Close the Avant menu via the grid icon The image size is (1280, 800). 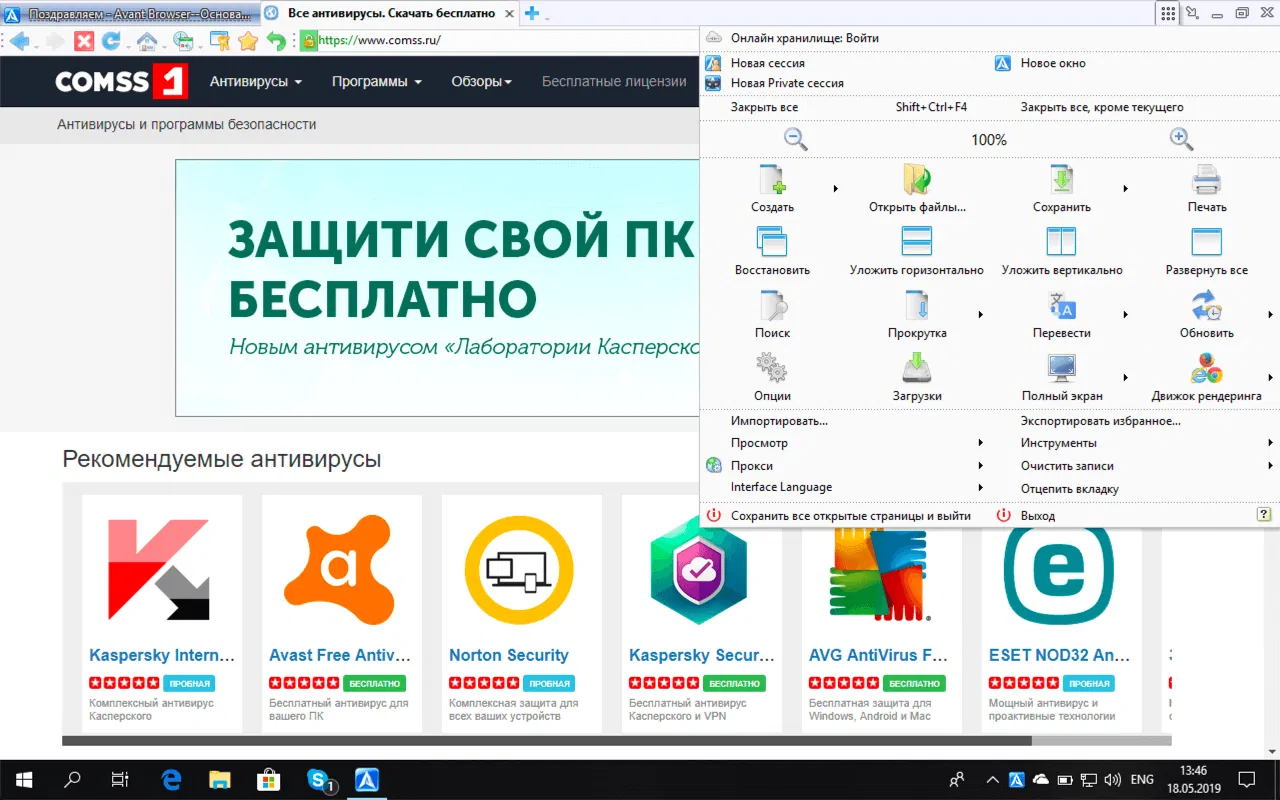(1167, 13)
